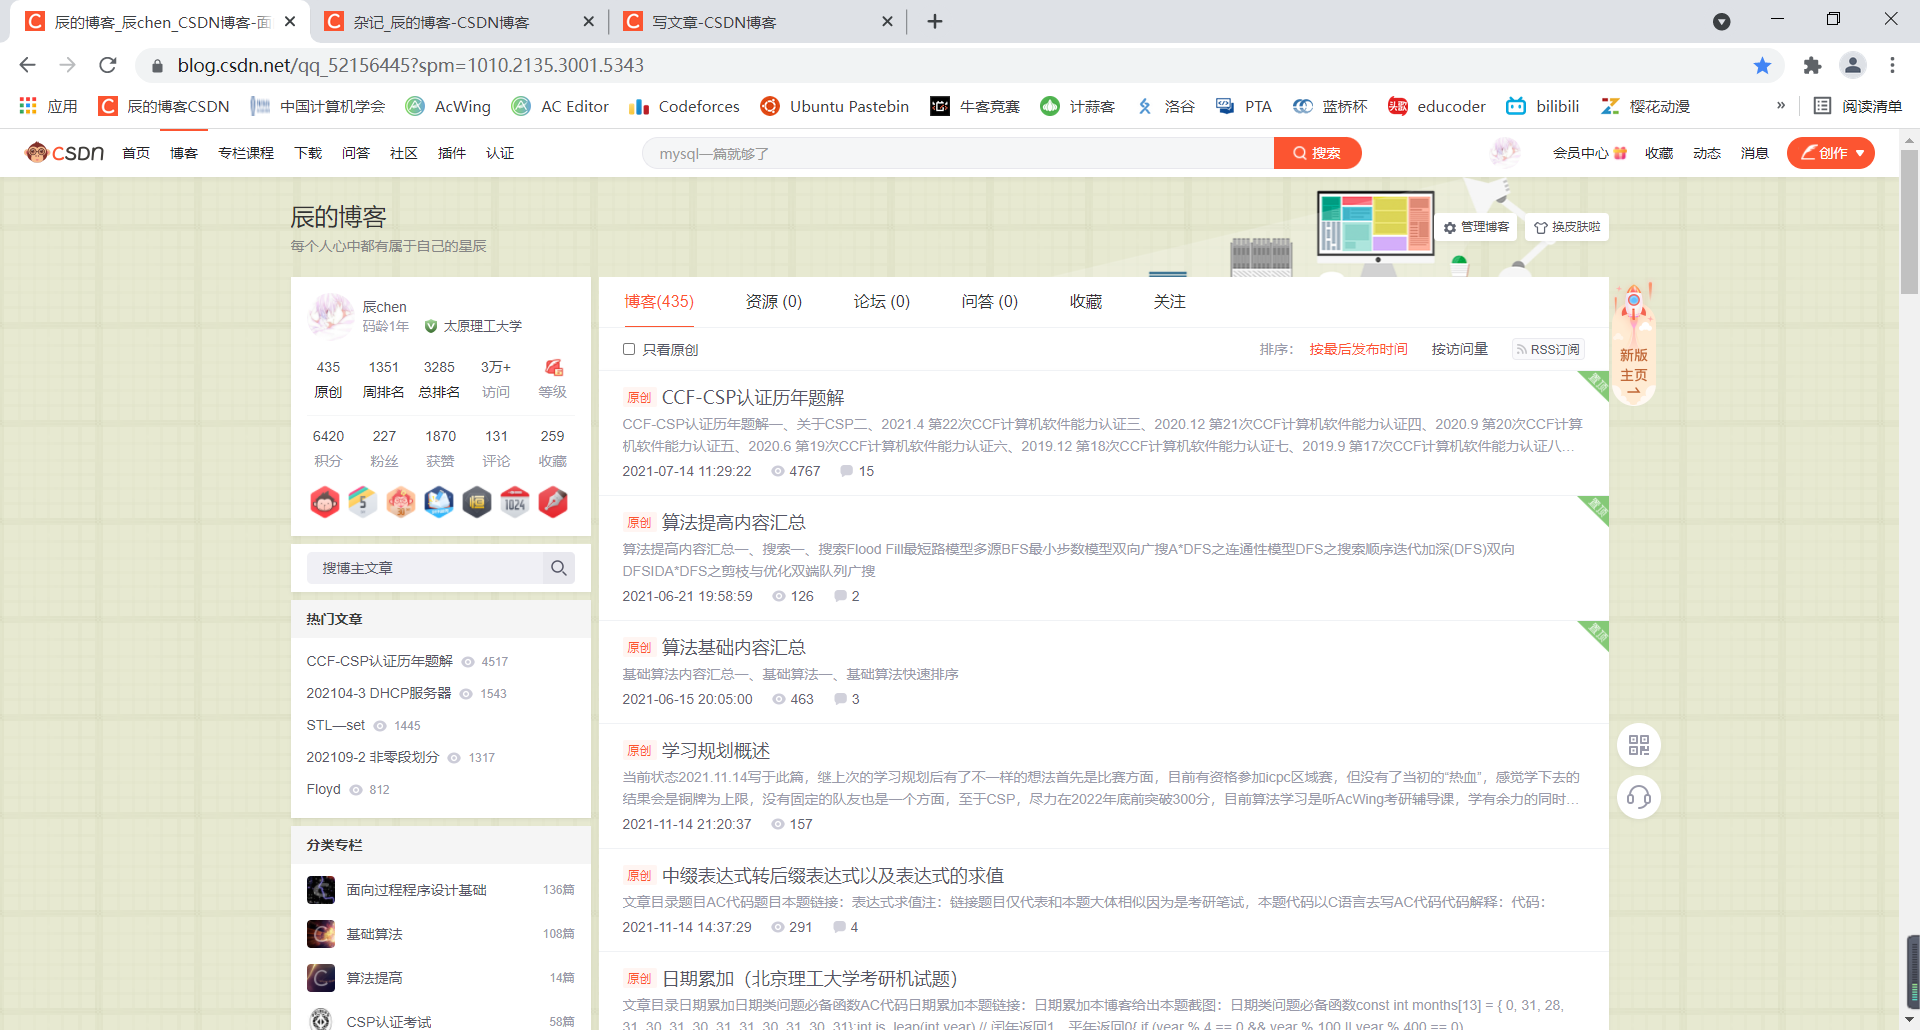Click the 管理博客 button

[1476, 227]
